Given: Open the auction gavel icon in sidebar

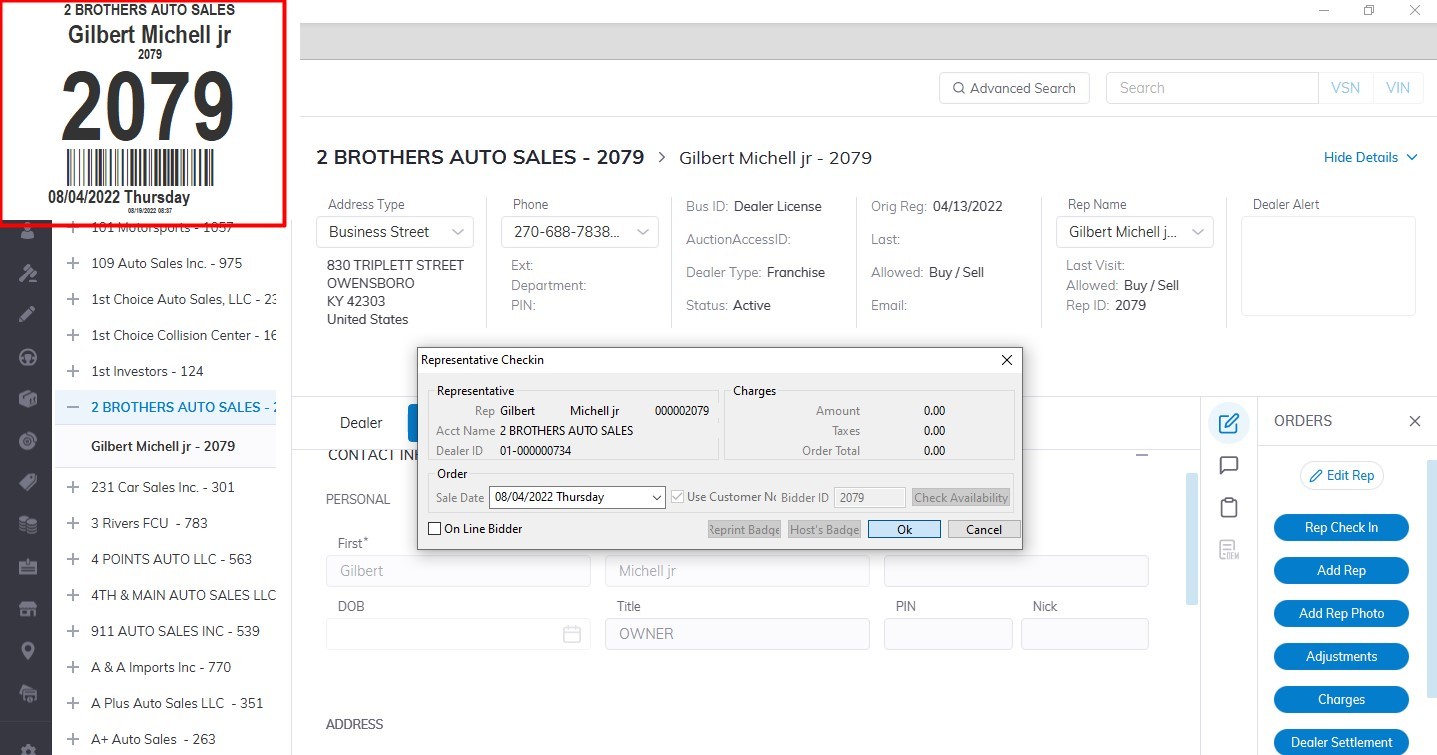Looking at the screenshot, I should click(x=28, y=273).
